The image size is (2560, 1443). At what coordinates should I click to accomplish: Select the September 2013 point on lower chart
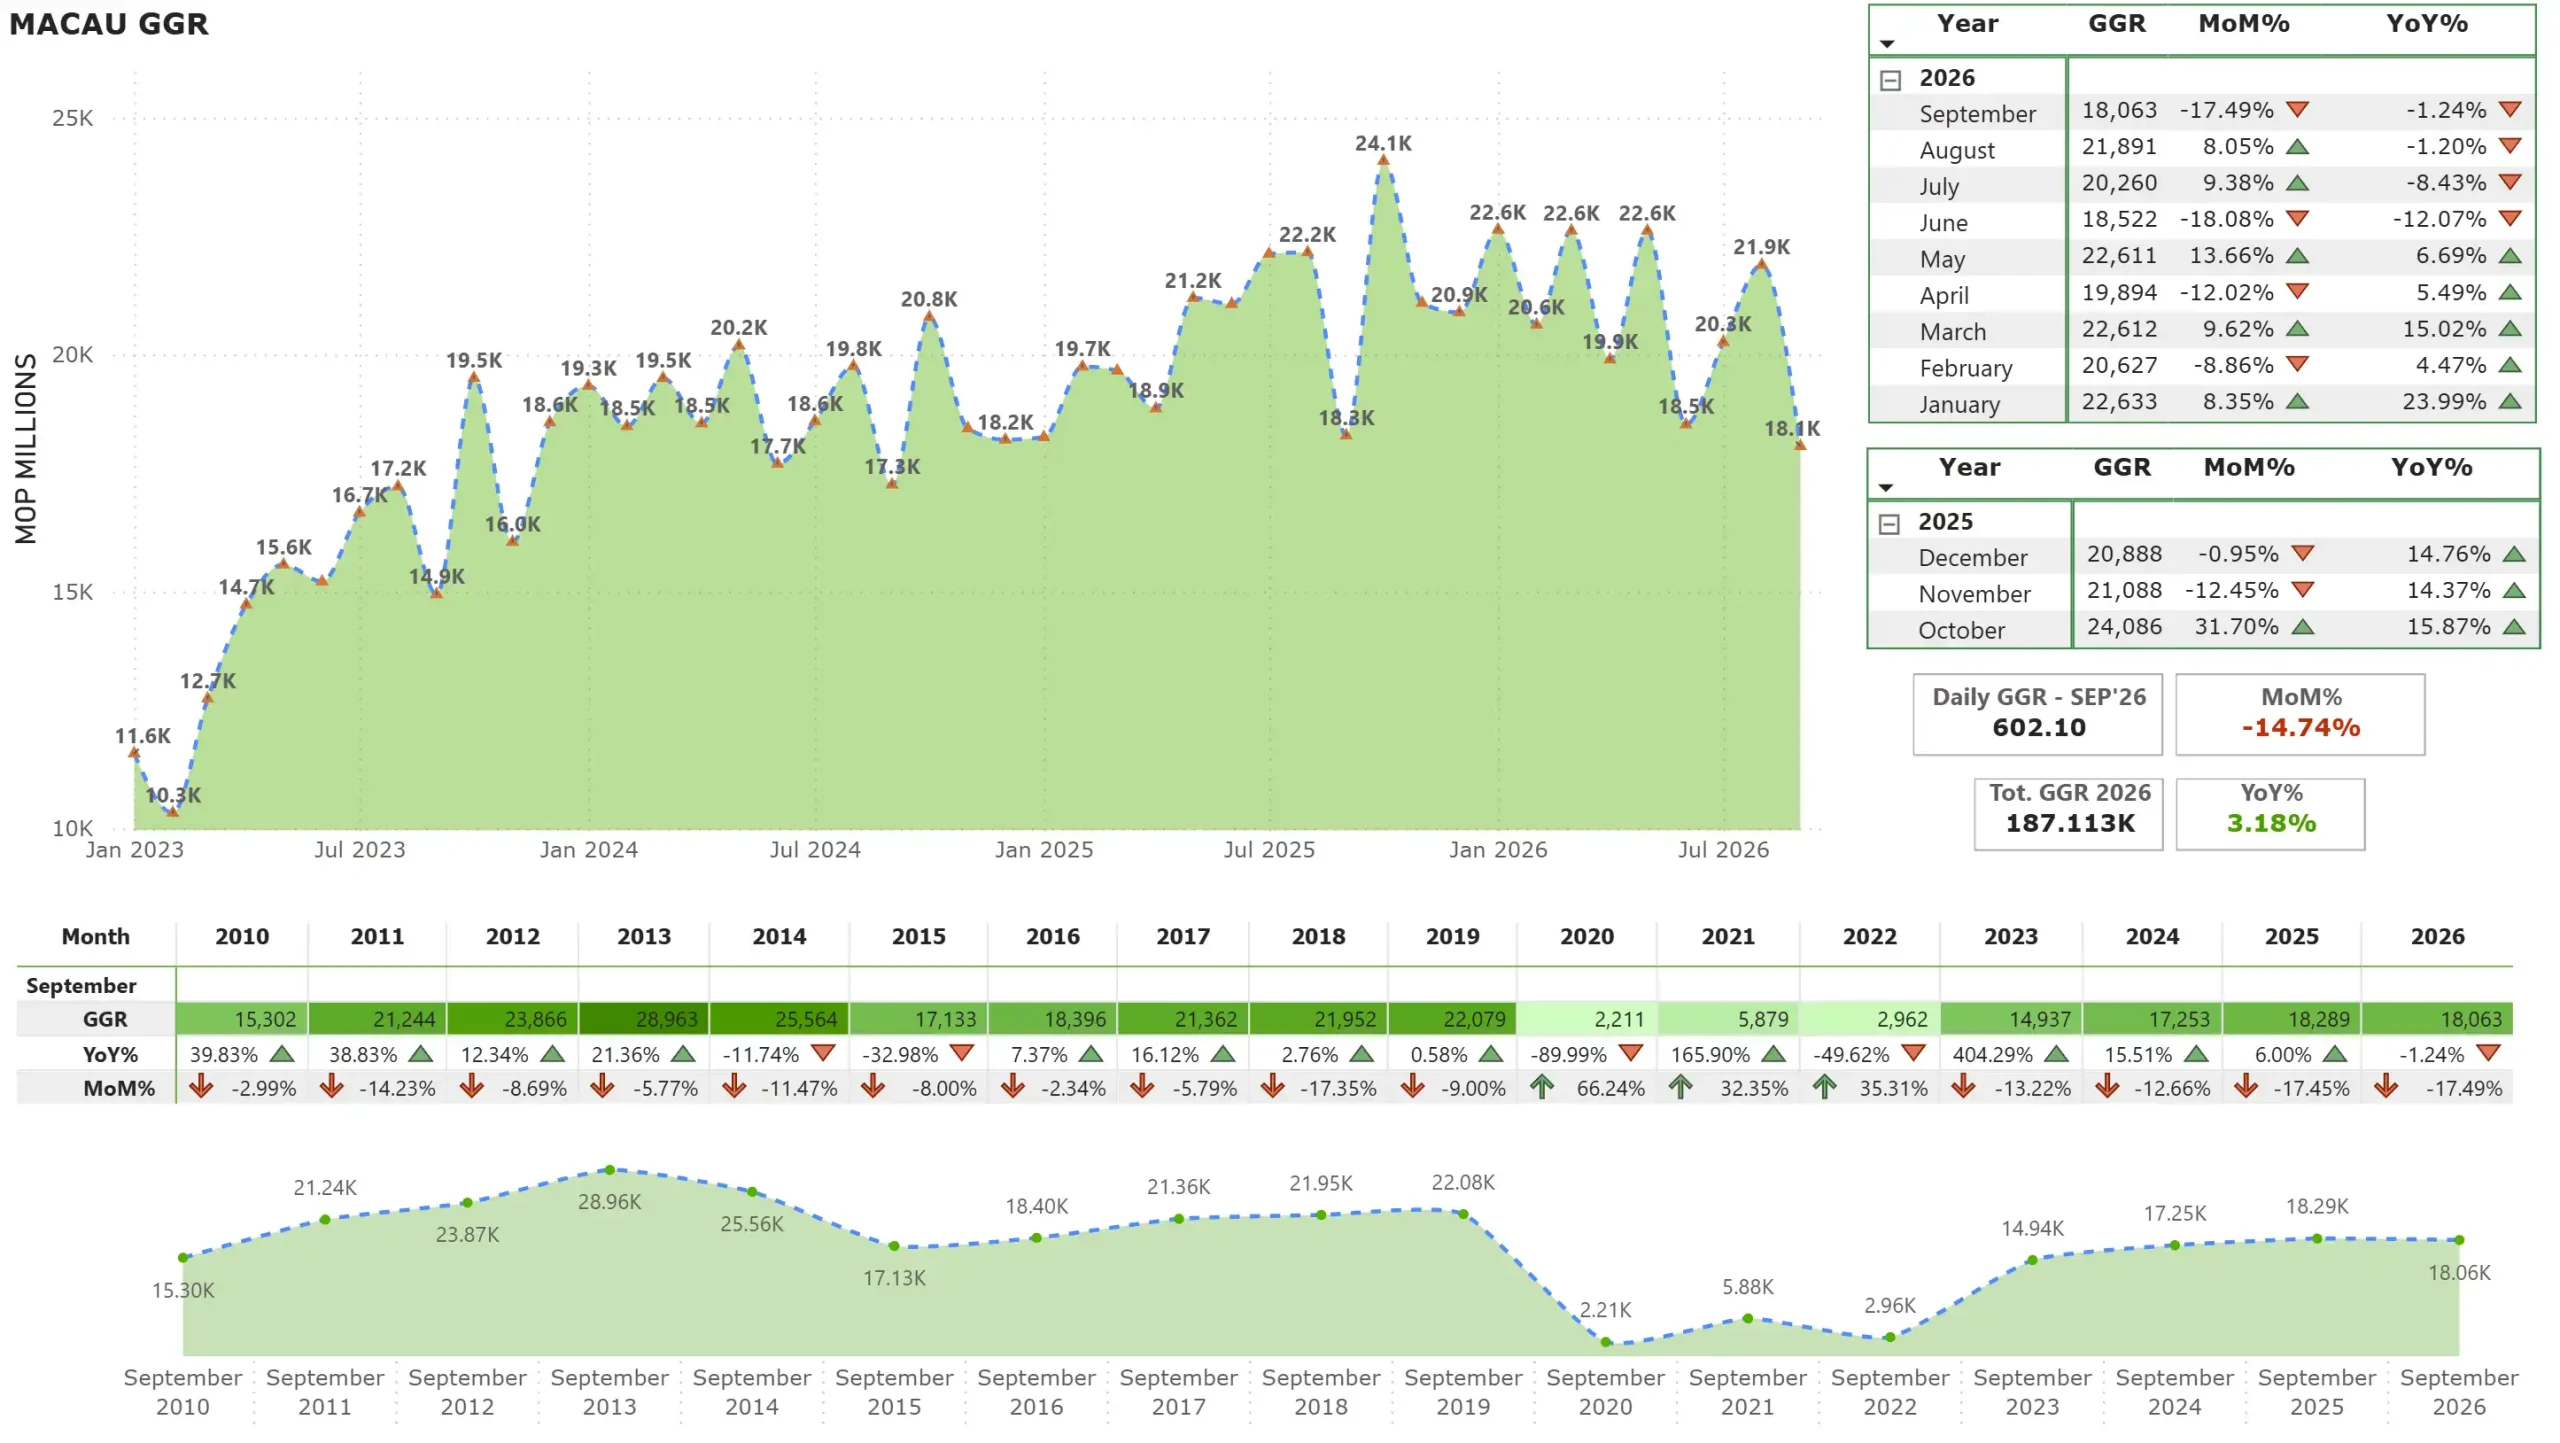coord(610,1169)
